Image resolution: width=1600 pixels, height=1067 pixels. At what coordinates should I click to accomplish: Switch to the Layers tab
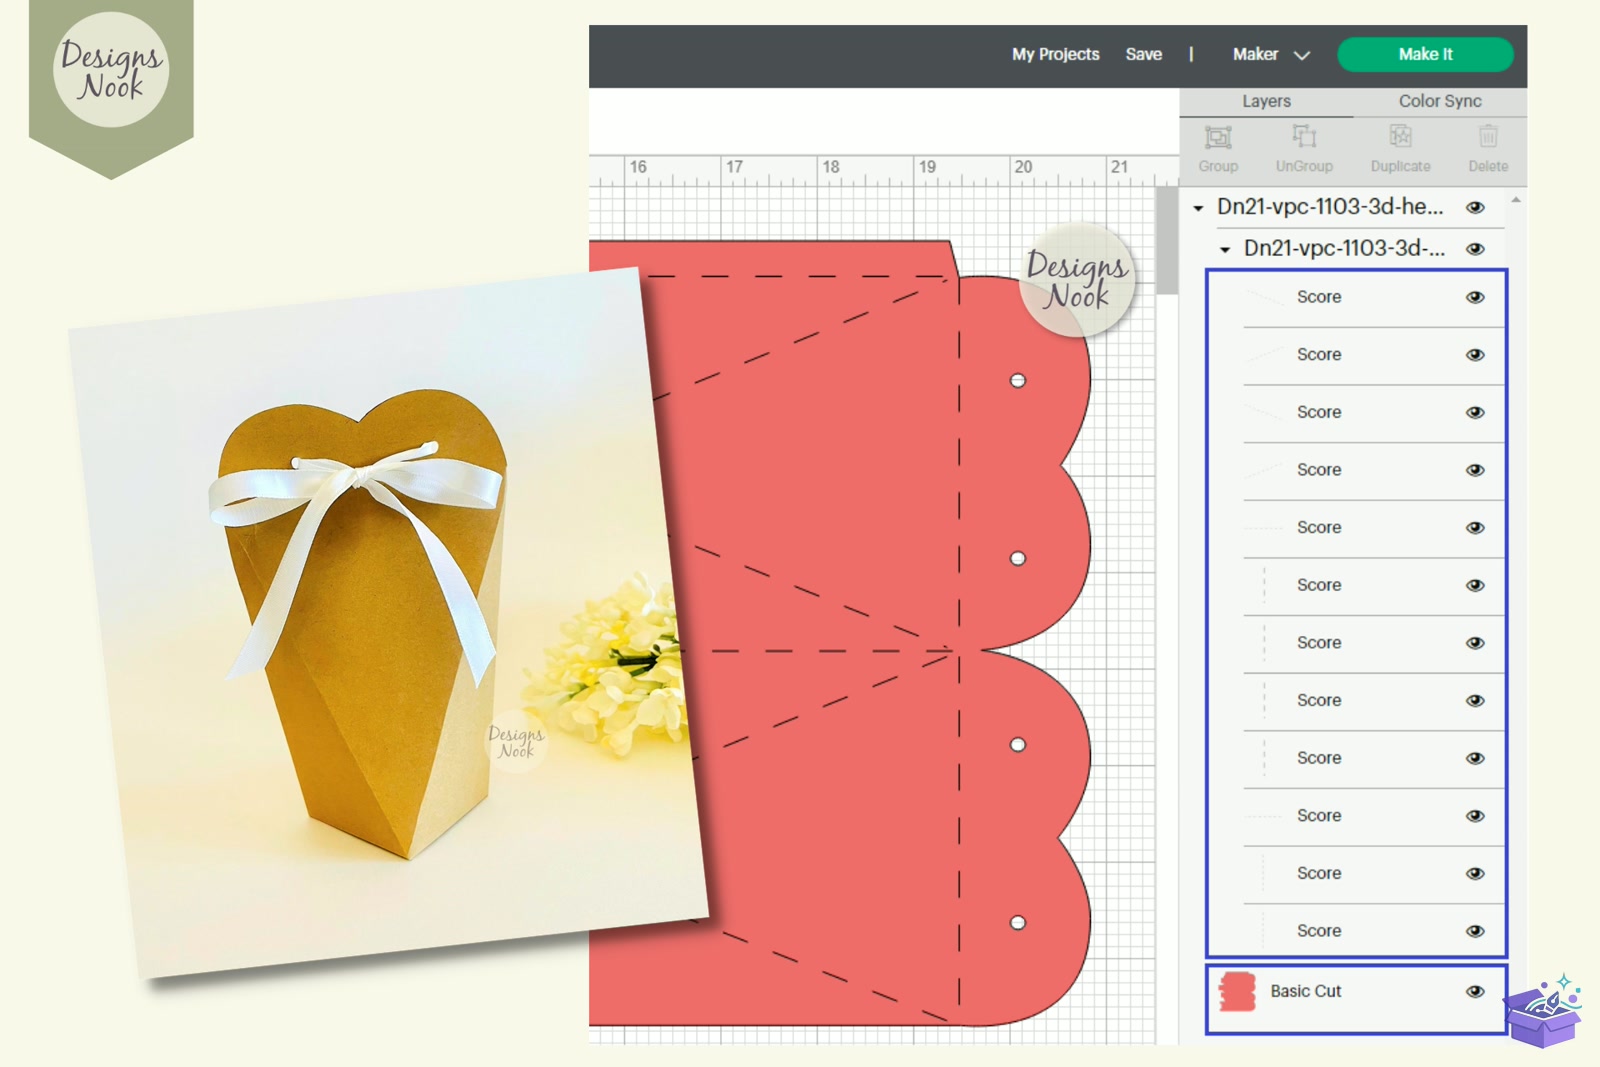pos(1266,101)
